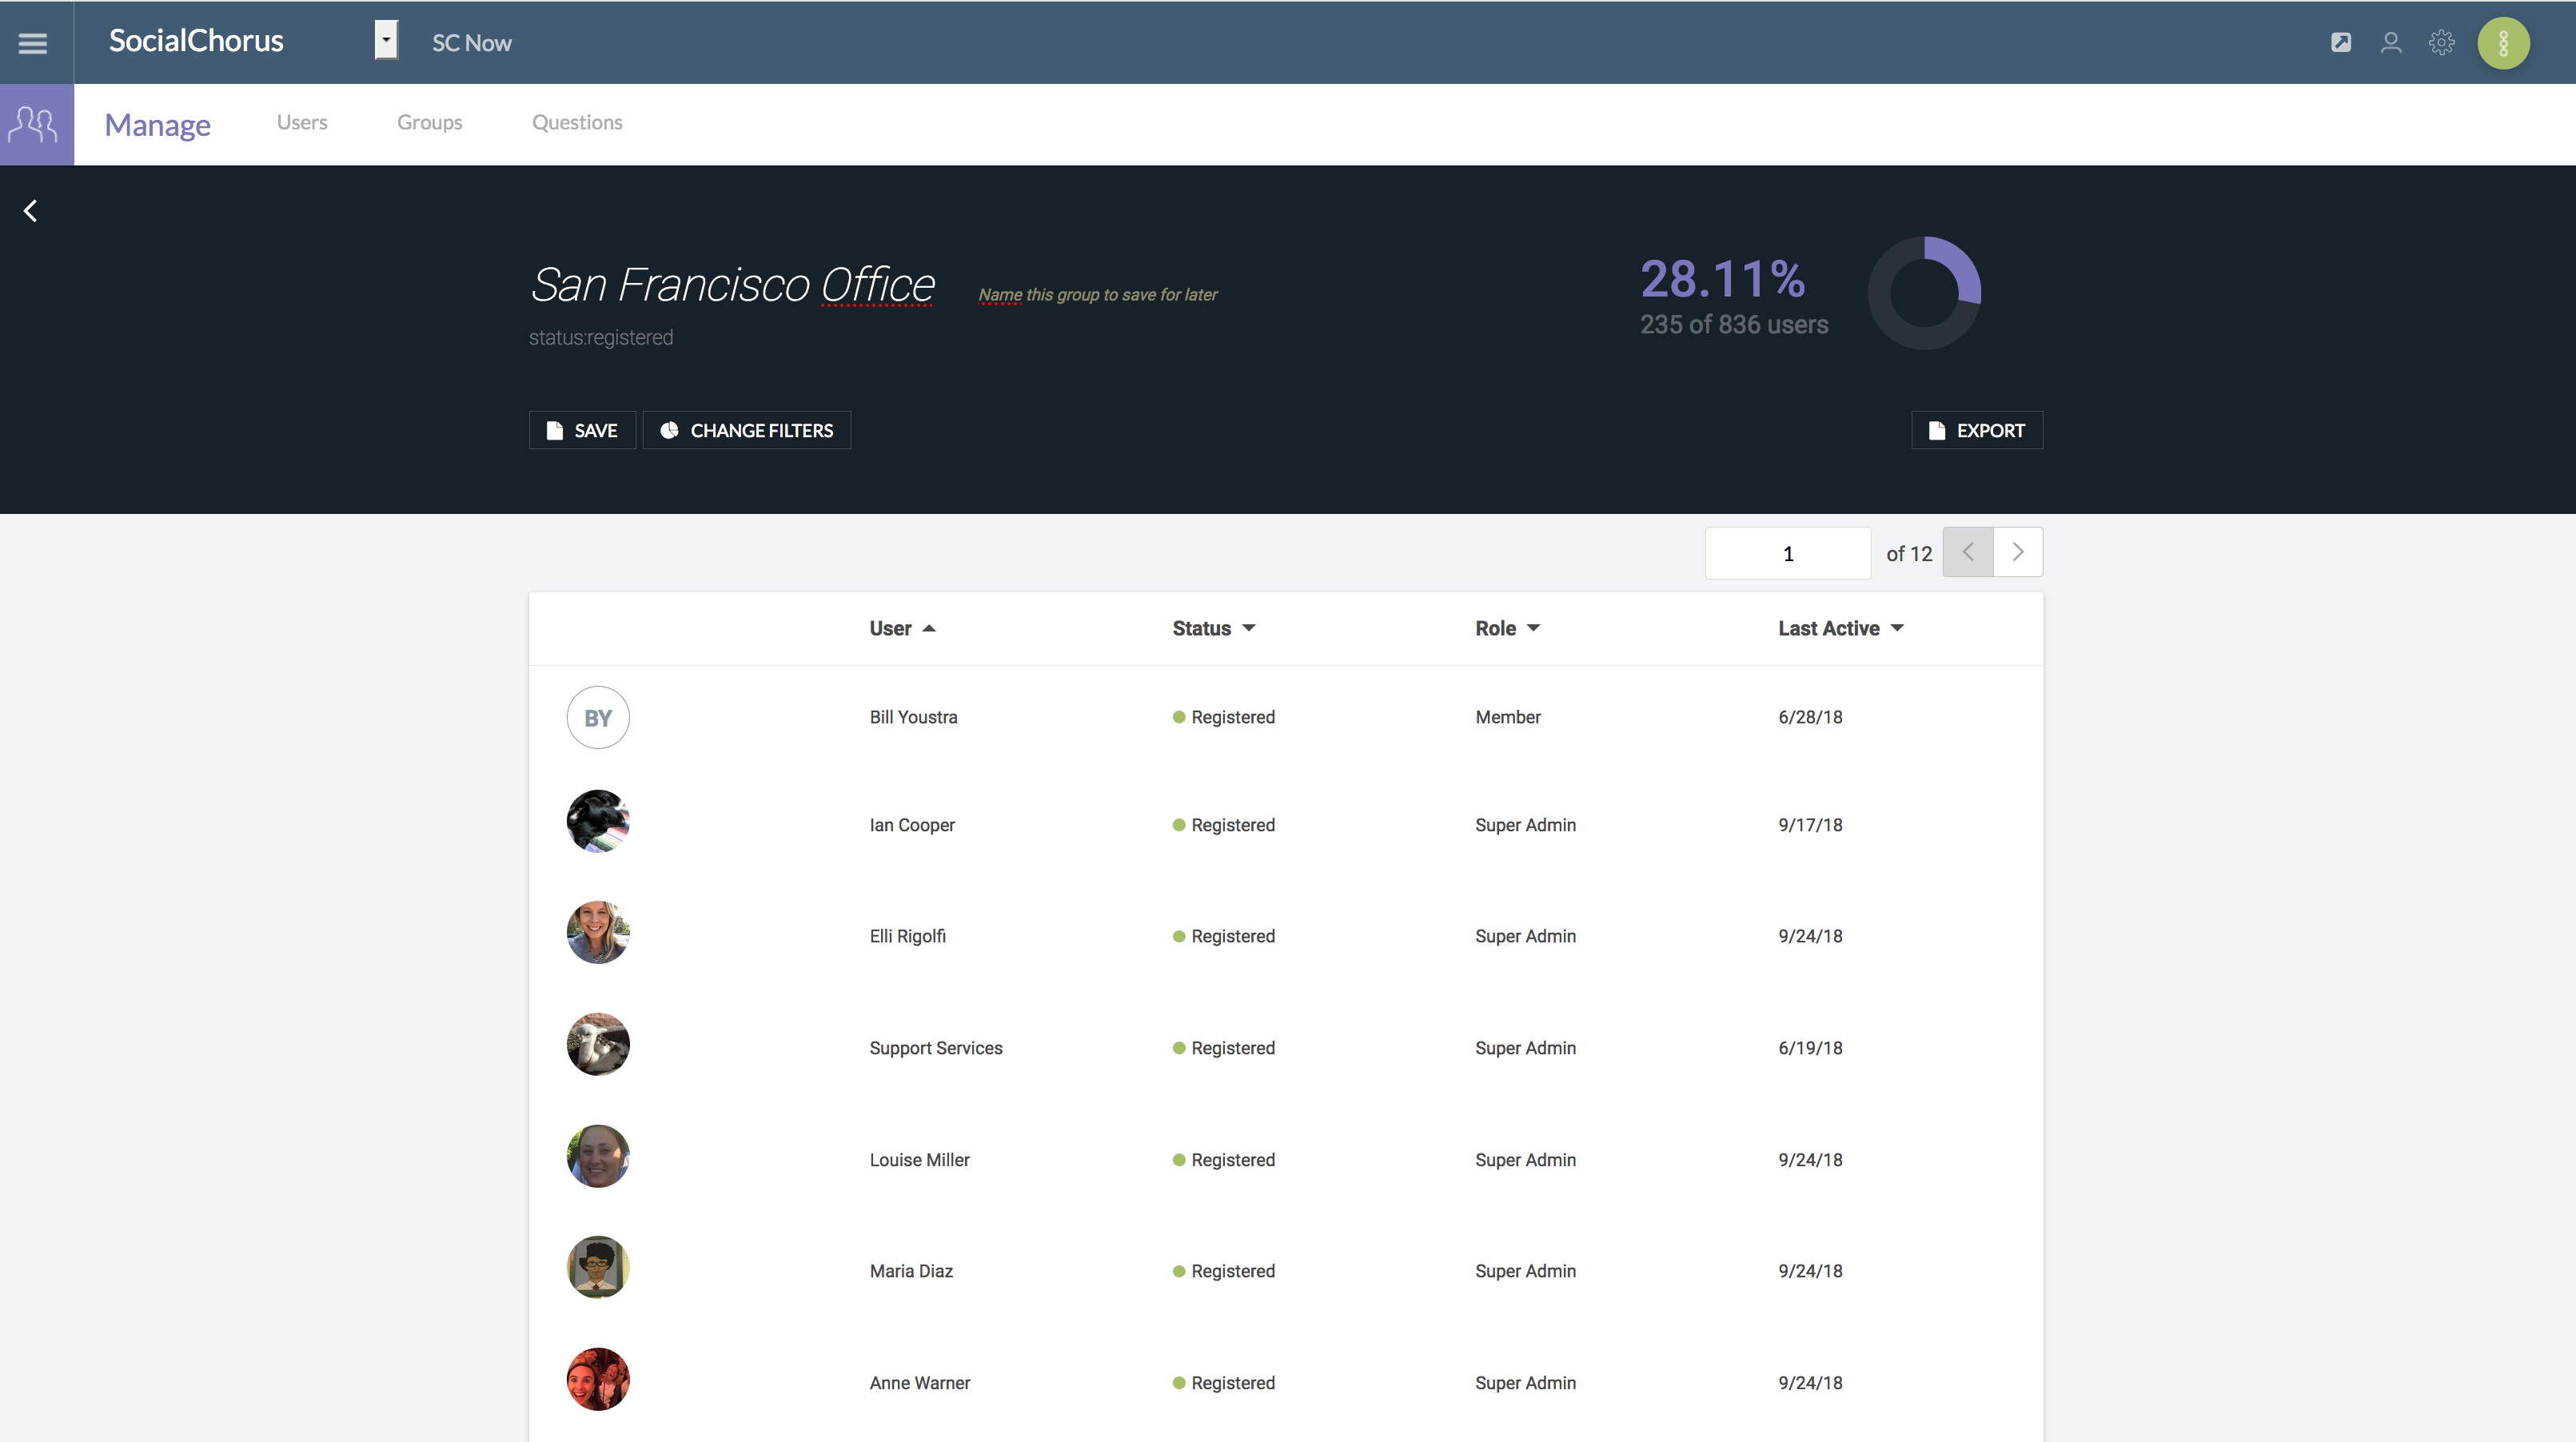Go to previous page of users

coord(1967,552)
